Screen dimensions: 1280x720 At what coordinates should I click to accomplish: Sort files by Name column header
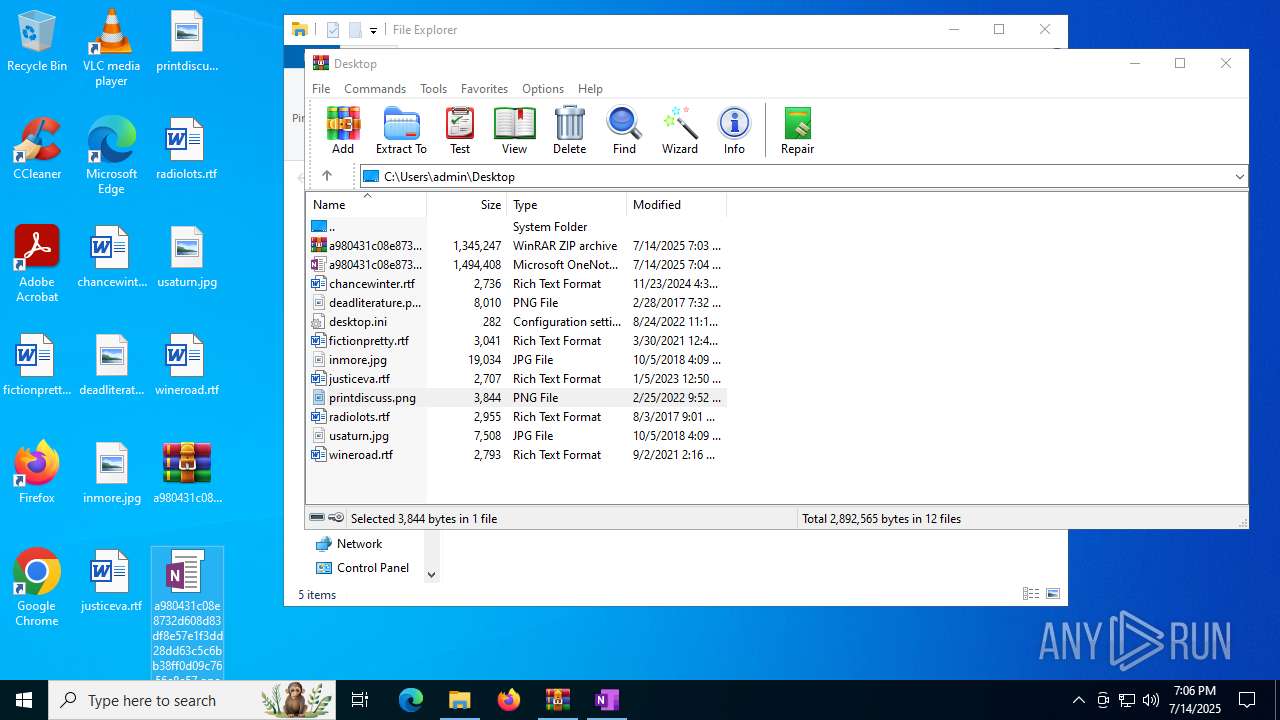(x=366, y=205)
